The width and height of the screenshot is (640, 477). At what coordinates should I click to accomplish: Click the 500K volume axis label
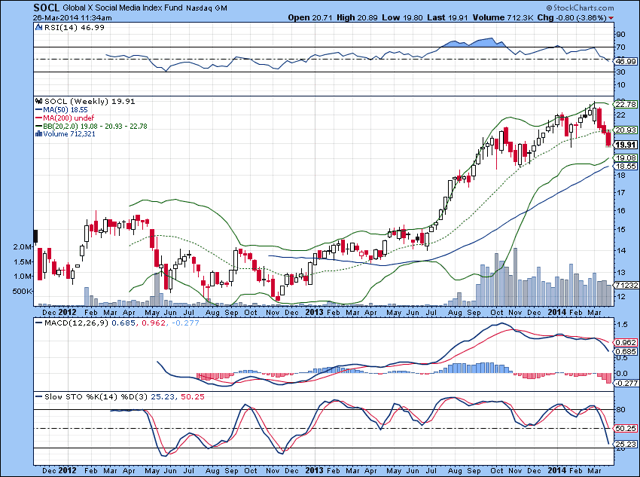click(22, 292)
